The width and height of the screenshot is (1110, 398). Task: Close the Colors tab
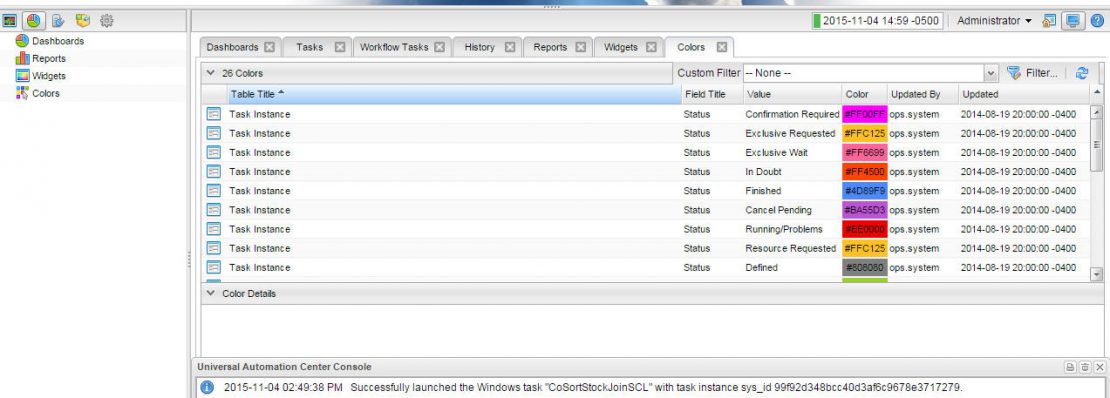[721, 47]
